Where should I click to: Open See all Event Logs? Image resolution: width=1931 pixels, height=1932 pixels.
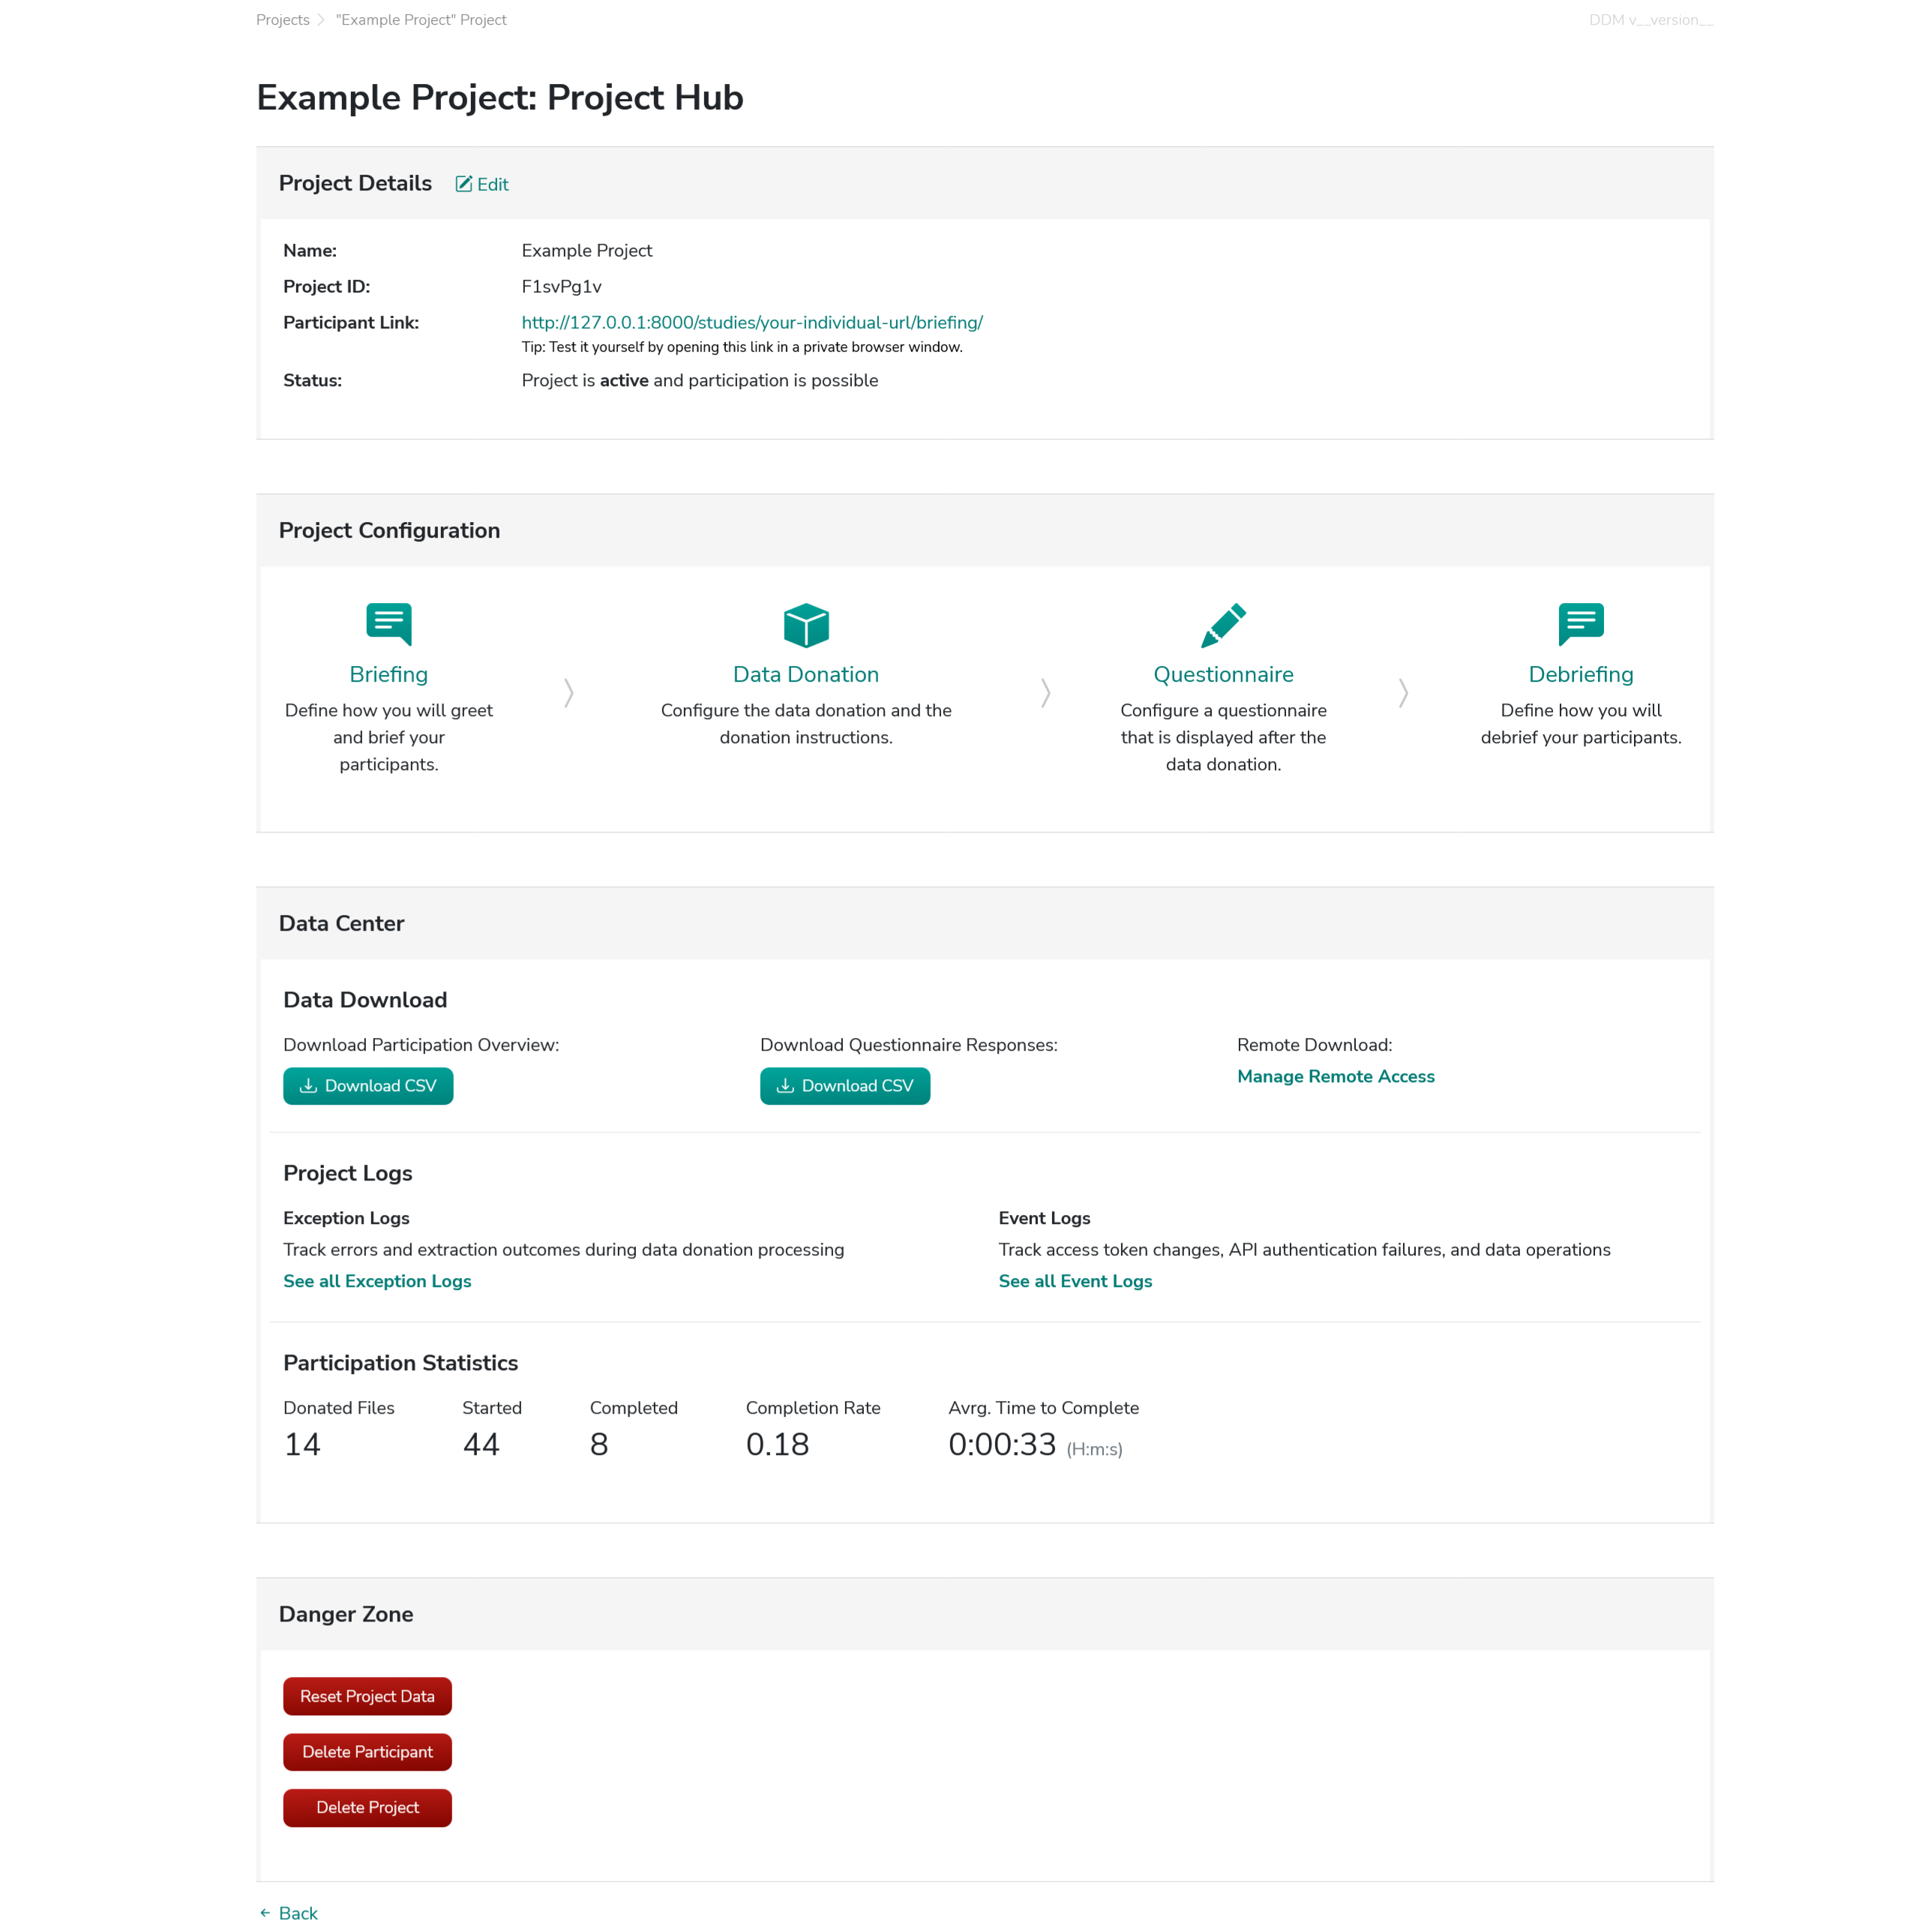1075,1281
